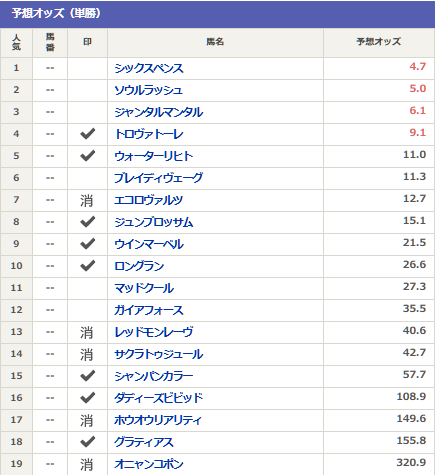This screenshot has height=475, width=435.
Task: Click 消 mark in サクラトゥジュール row
Action: pyautogui.click(x=87, y=355)
